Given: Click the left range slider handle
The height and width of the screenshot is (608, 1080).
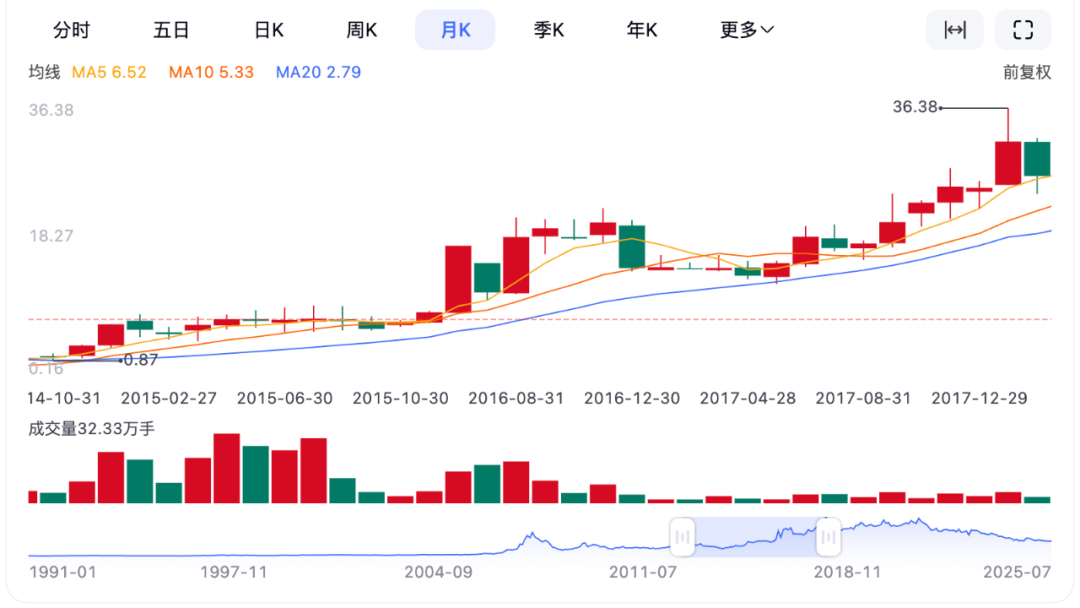Looking at the screenshot, I should pyautogui.click(x=683, y=537).
